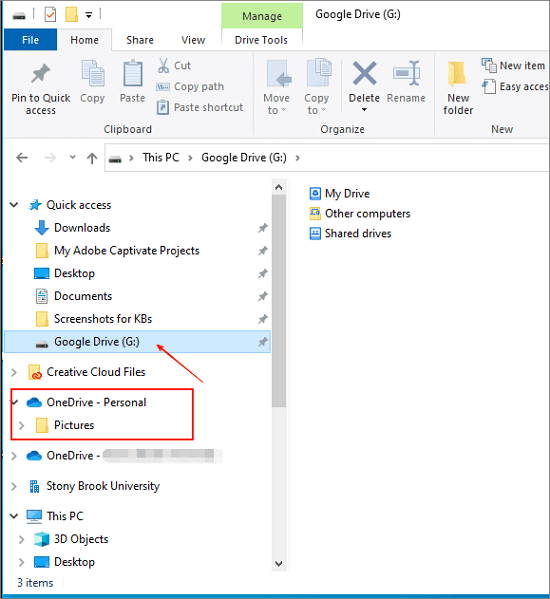Unpin Downloads using its pin icon
The image size is (550, 599).
(x=263, y=228)
